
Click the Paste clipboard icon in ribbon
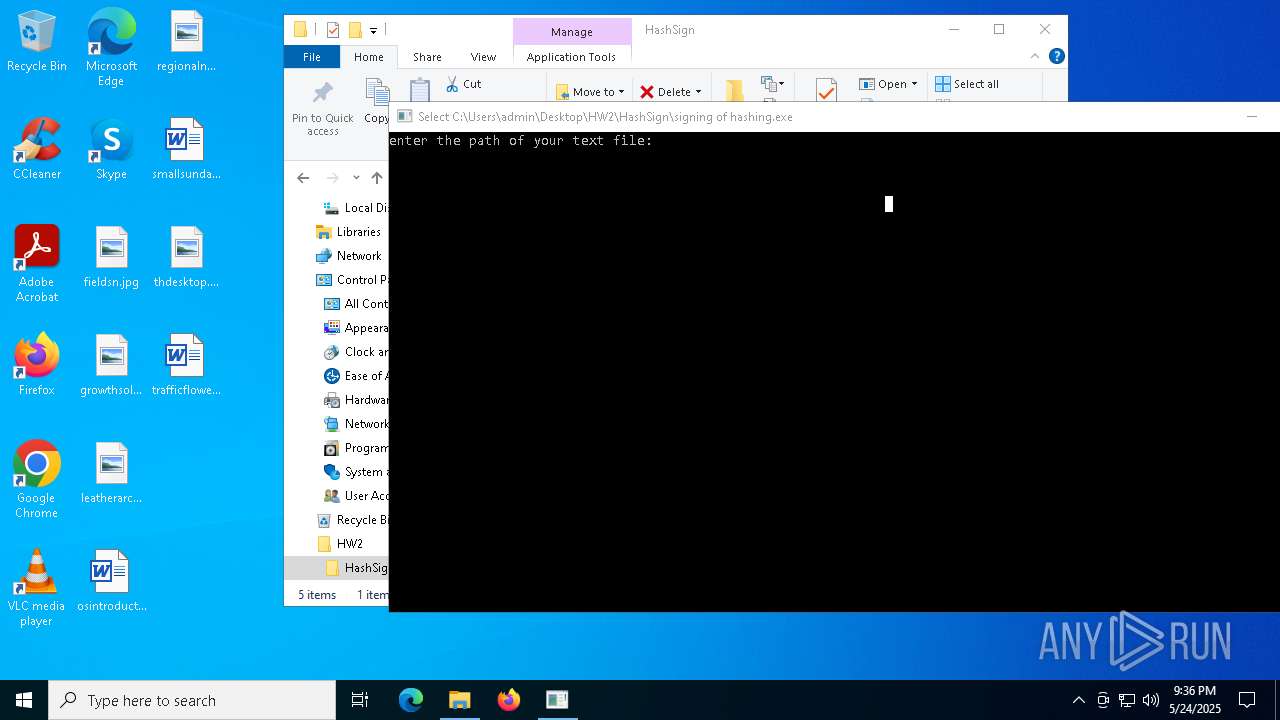coord(420,90)
